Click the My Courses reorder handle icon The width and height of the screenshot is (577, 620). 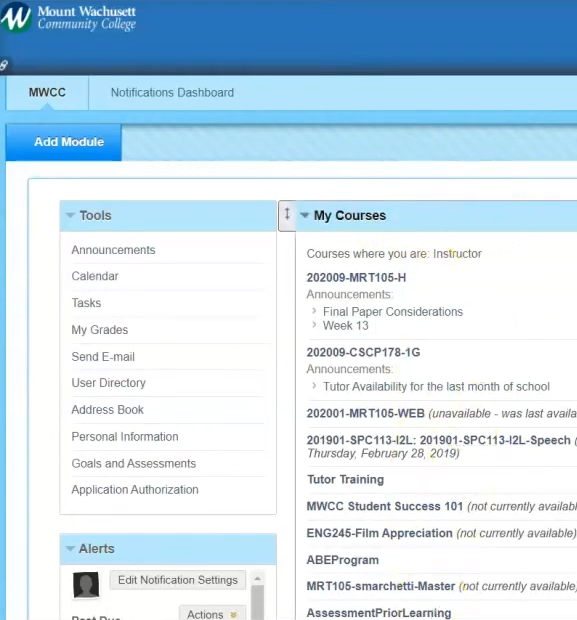(287, 214)
